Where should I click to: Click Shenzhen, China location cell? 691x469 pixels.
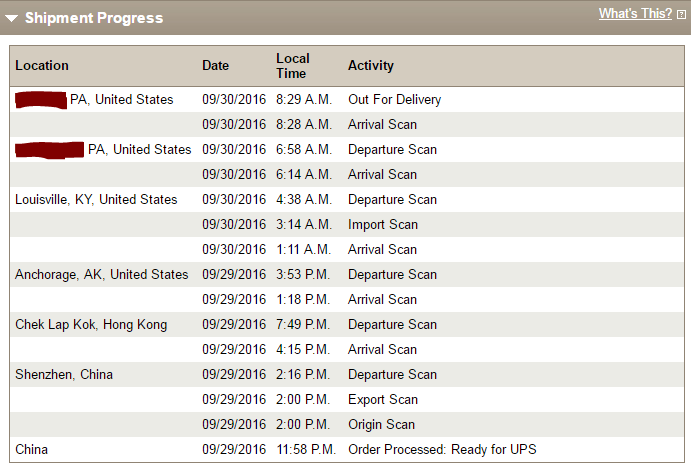[x=64, y=374]
